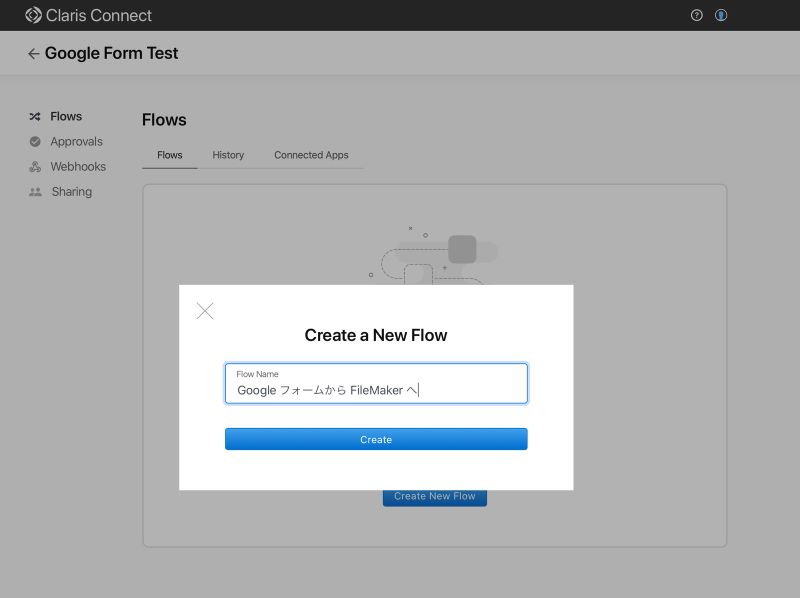Screen dimensions: 800x598
Task: Open Sharing in the left sidebar
Action: tap(72, 192)
